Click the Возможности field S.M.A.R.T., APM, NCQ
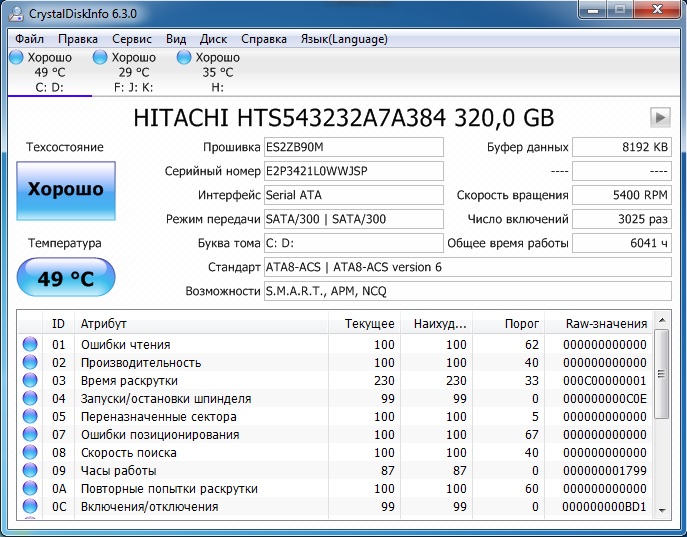Image resolution: width=687 pixels, height=537 pixels. pos(467,291)
